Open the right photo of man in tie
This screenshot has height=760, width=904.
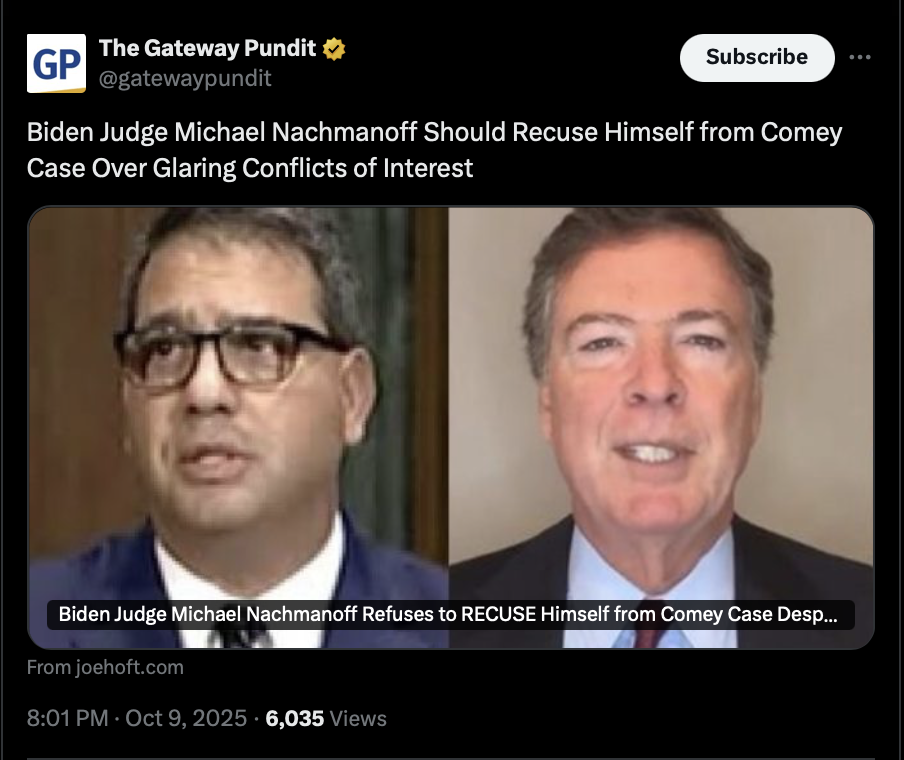point(661,427)
